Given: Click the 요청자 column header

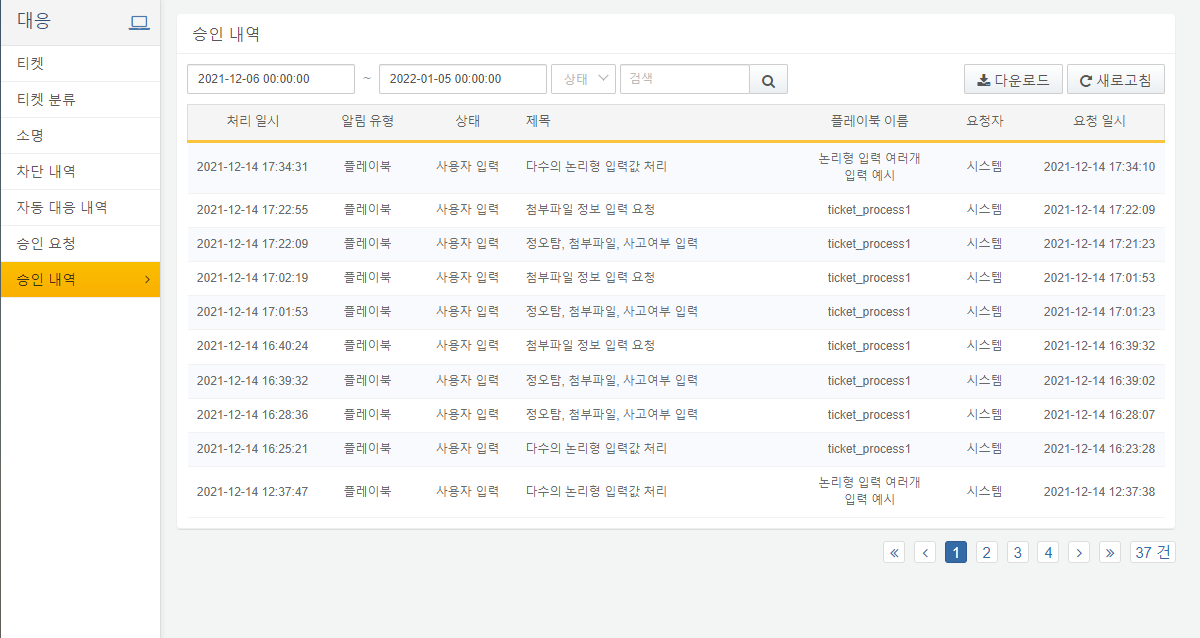Looking at the screenshot, I should pos(984,121).
